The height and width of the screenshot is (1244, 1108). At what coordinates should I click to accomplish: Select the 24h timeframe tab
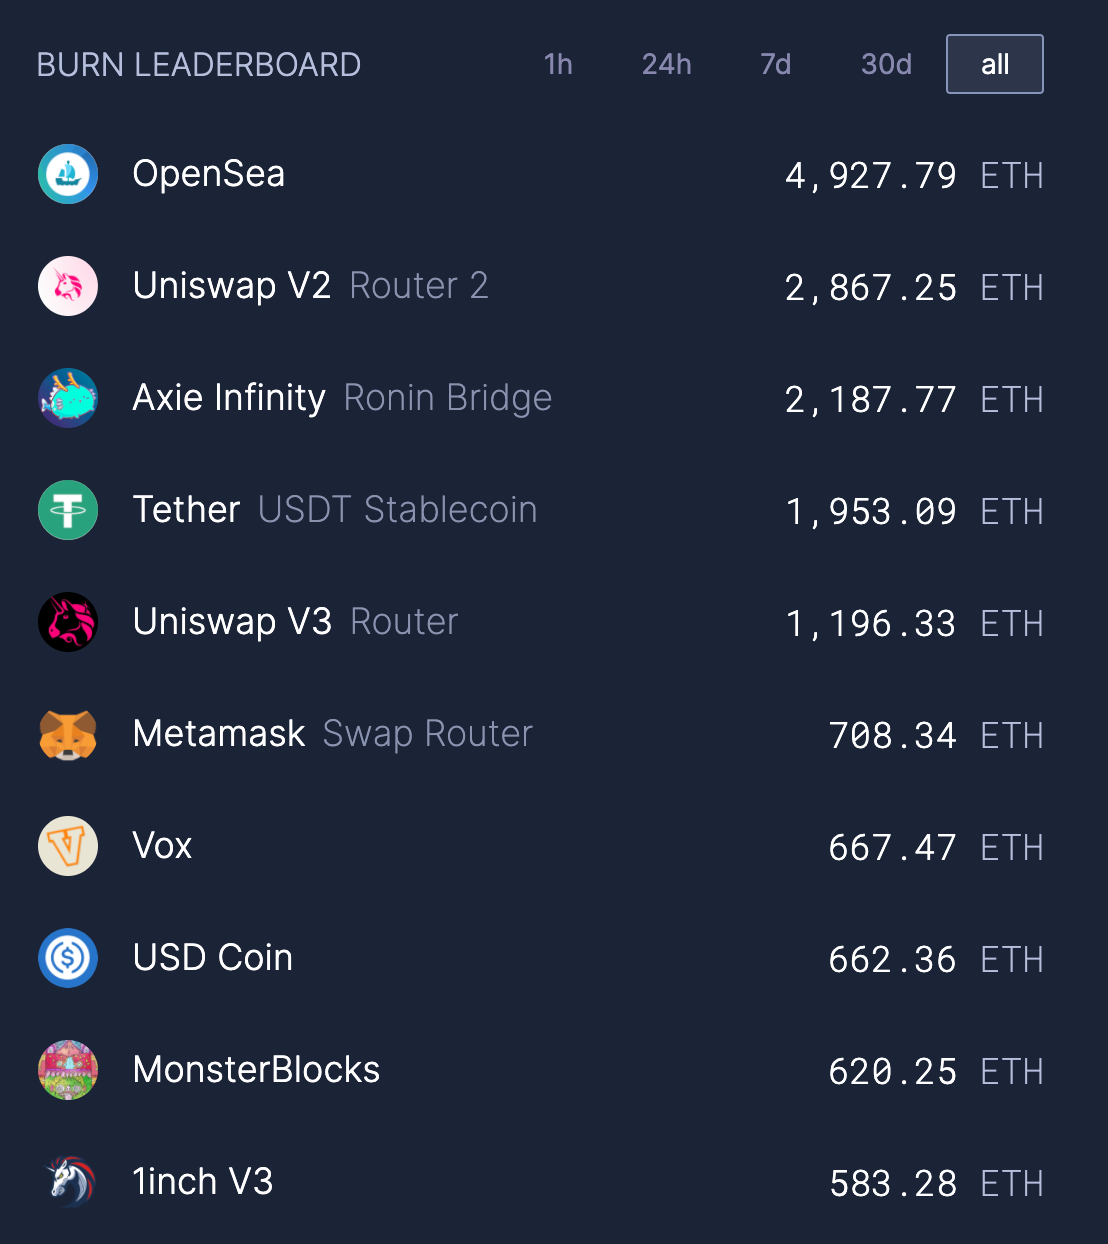666,64
